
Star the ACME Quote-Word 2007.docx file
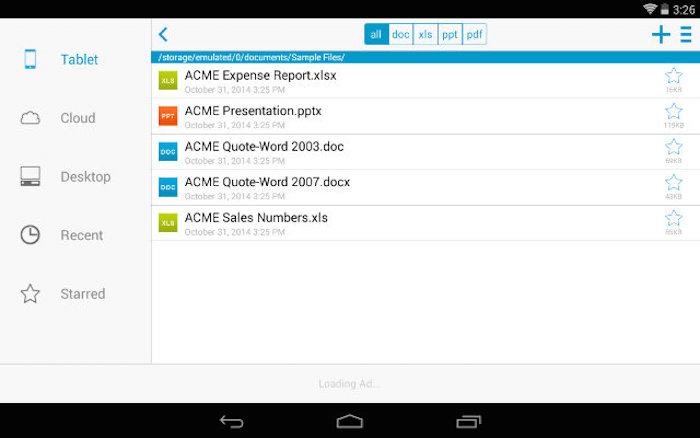pyautogui.click(x=674, y=183)
